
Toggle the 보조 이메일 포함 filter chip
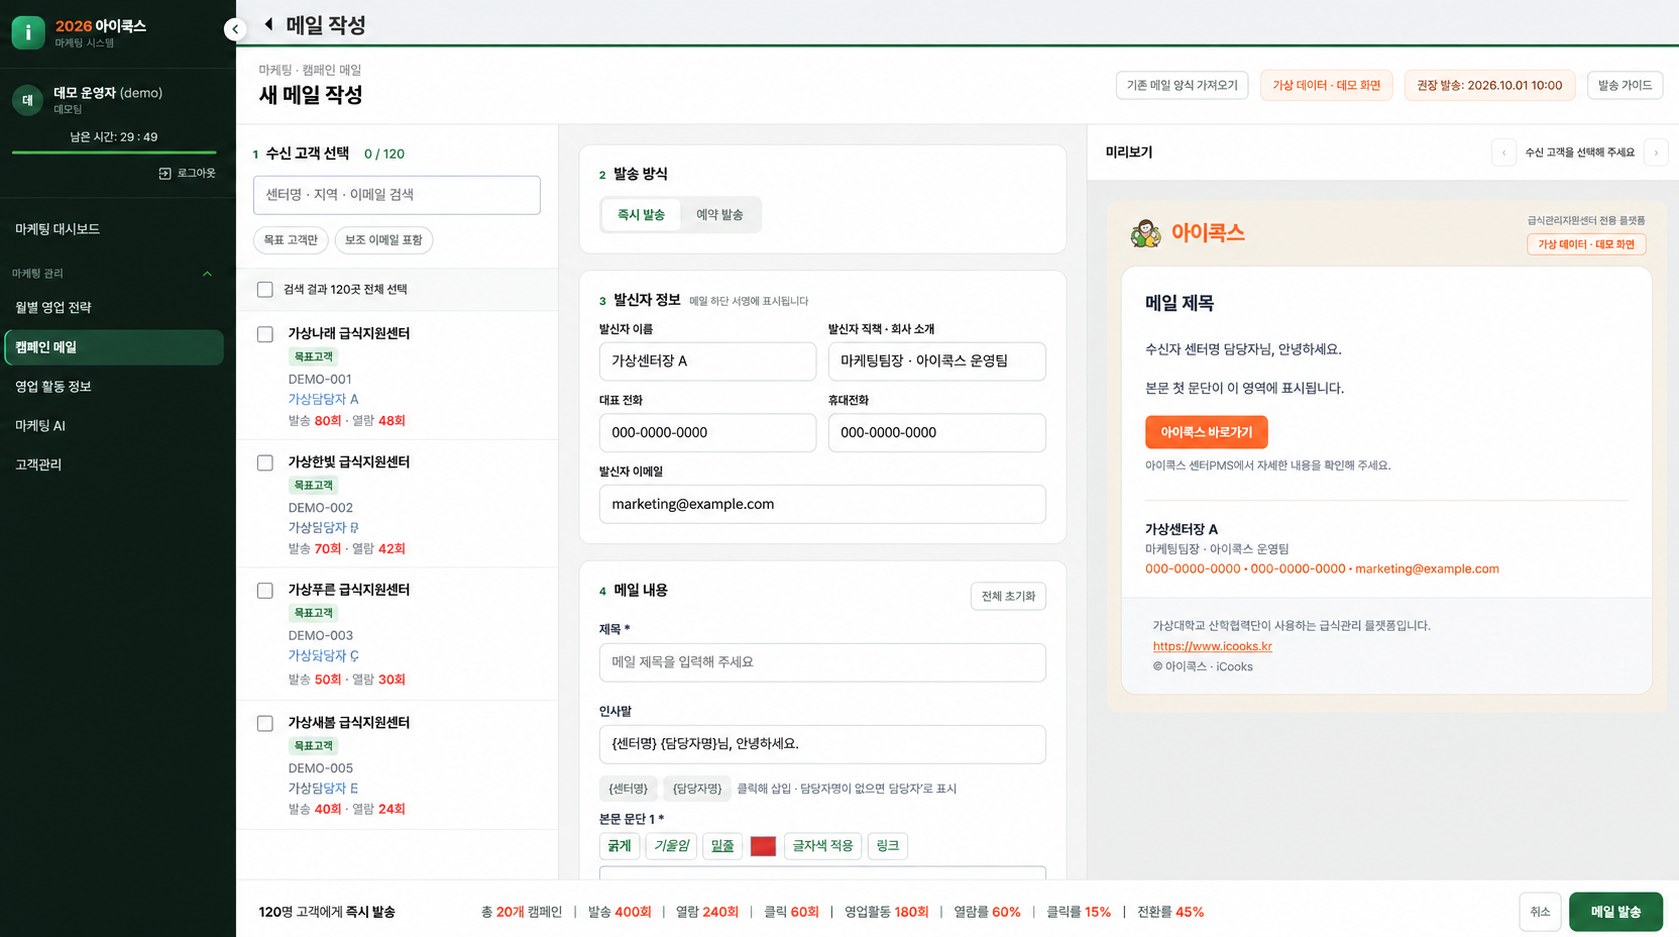pyautogui.click(x=384, y=240)
